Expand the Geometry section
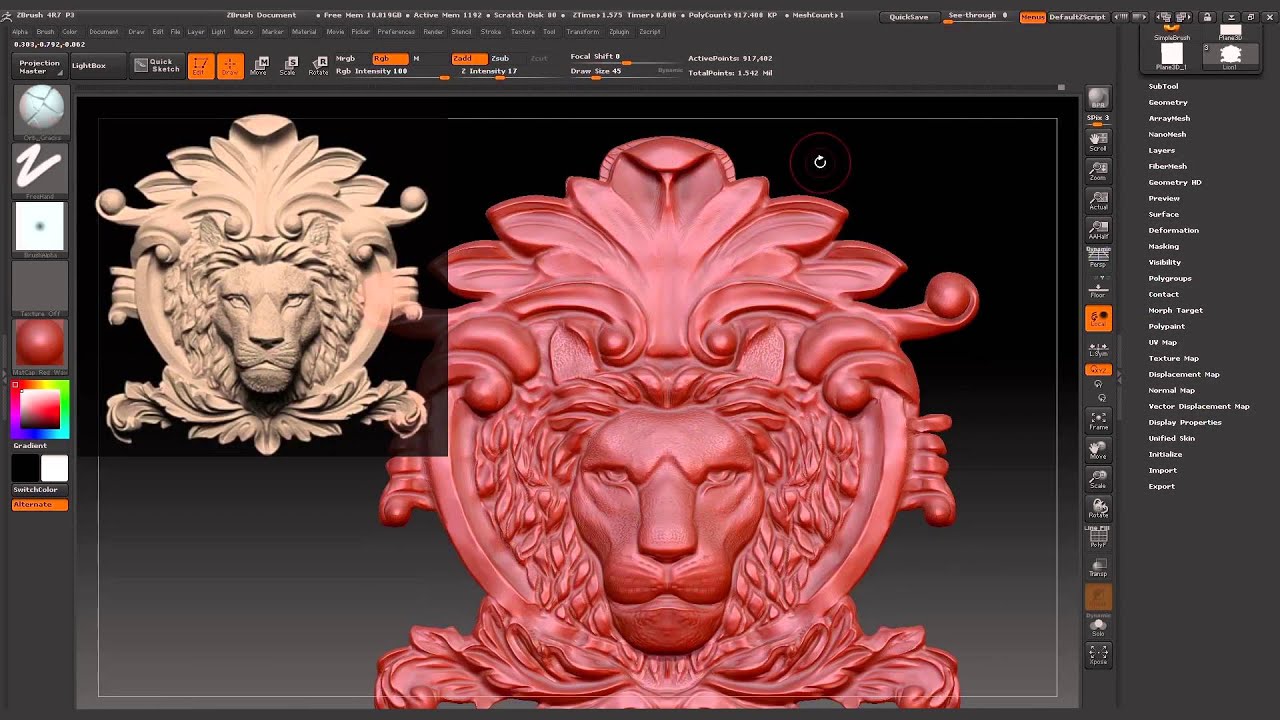Screen dimensions: 1280x720 pyautogui.click(x=1168, y=102)
